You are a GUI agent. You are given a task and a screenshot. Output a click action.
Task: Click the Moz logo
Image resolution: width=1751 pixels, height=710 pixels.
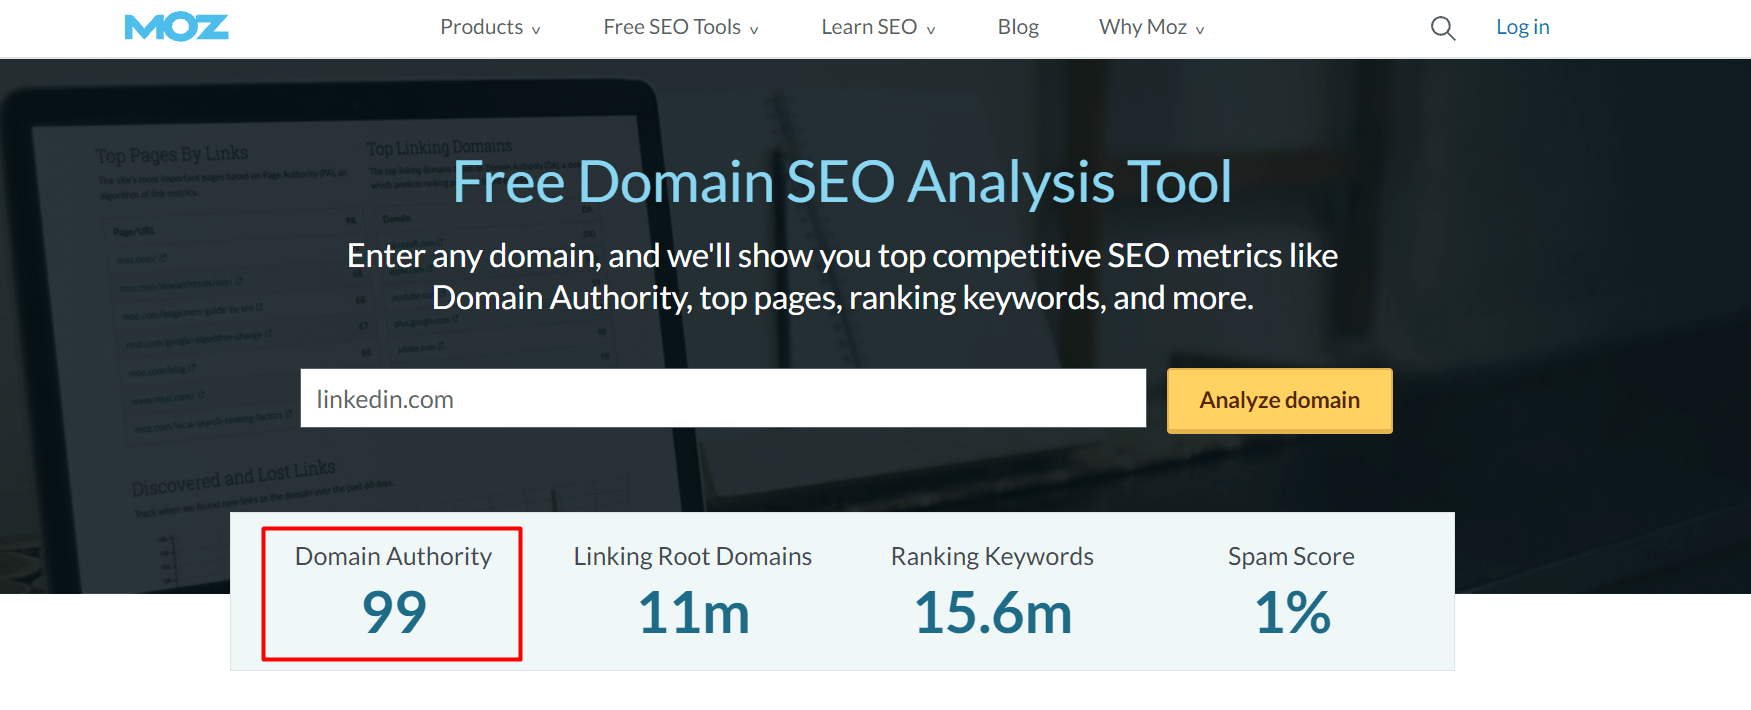point(176,27)
